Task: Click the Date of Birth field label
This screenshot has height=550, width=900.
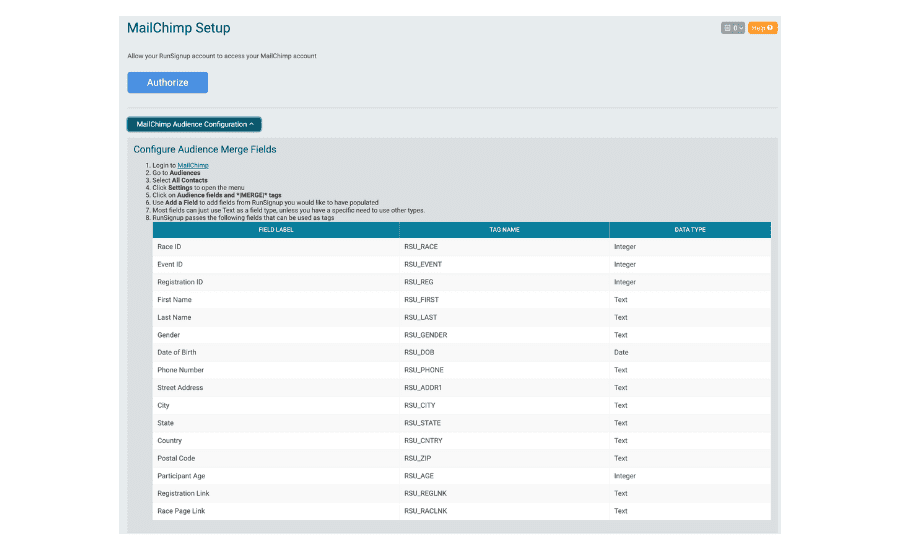Action: [177, 353]
